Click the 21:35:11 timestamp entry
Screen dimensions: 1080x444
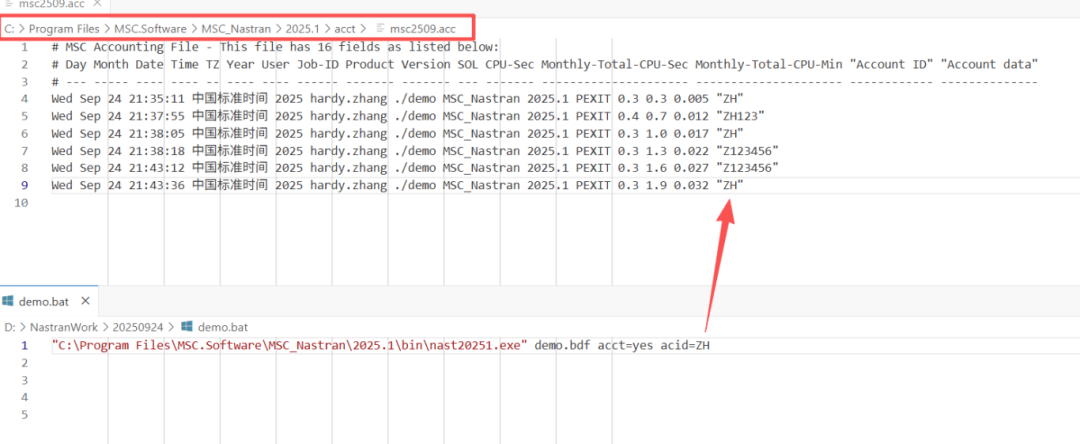[x=156, y=99]
